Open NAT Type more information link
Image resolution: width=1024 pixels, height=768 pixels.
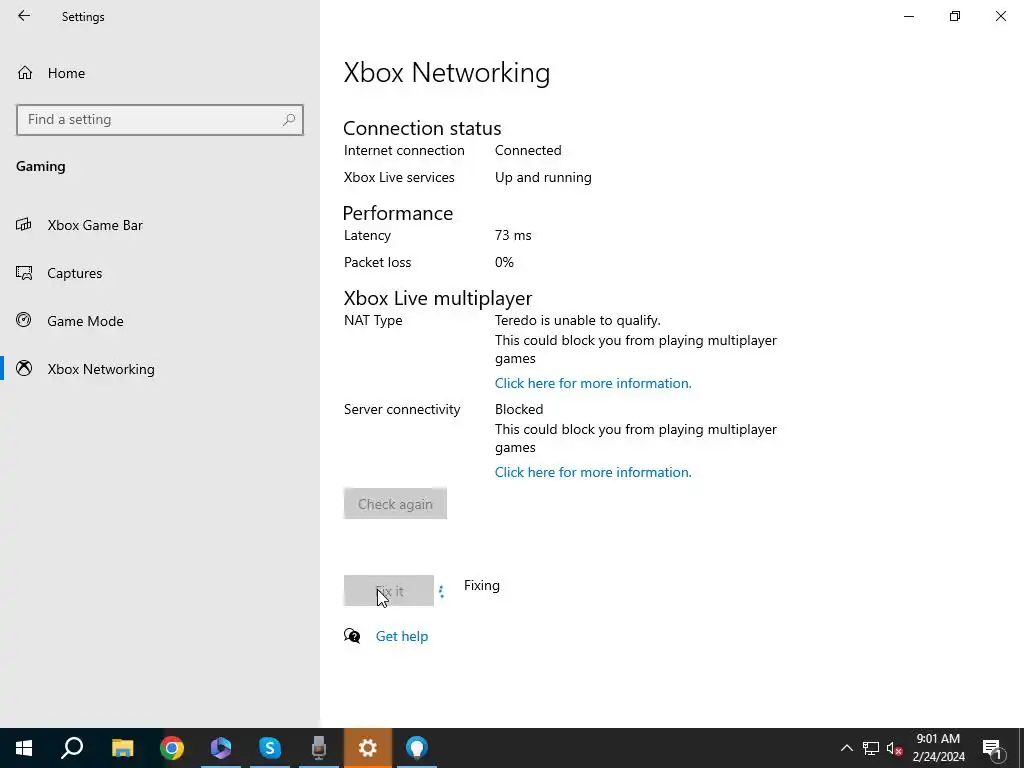(x=593, y=383)
